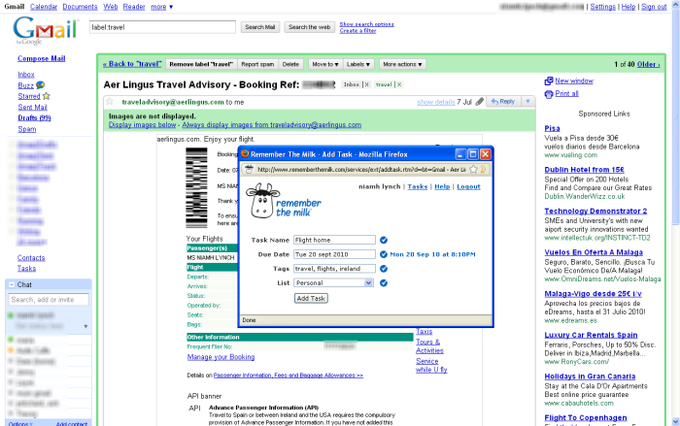Click the Report spam button
This screenshot has height=426, width=680.
pyautogui.click(x=258, y=64)
